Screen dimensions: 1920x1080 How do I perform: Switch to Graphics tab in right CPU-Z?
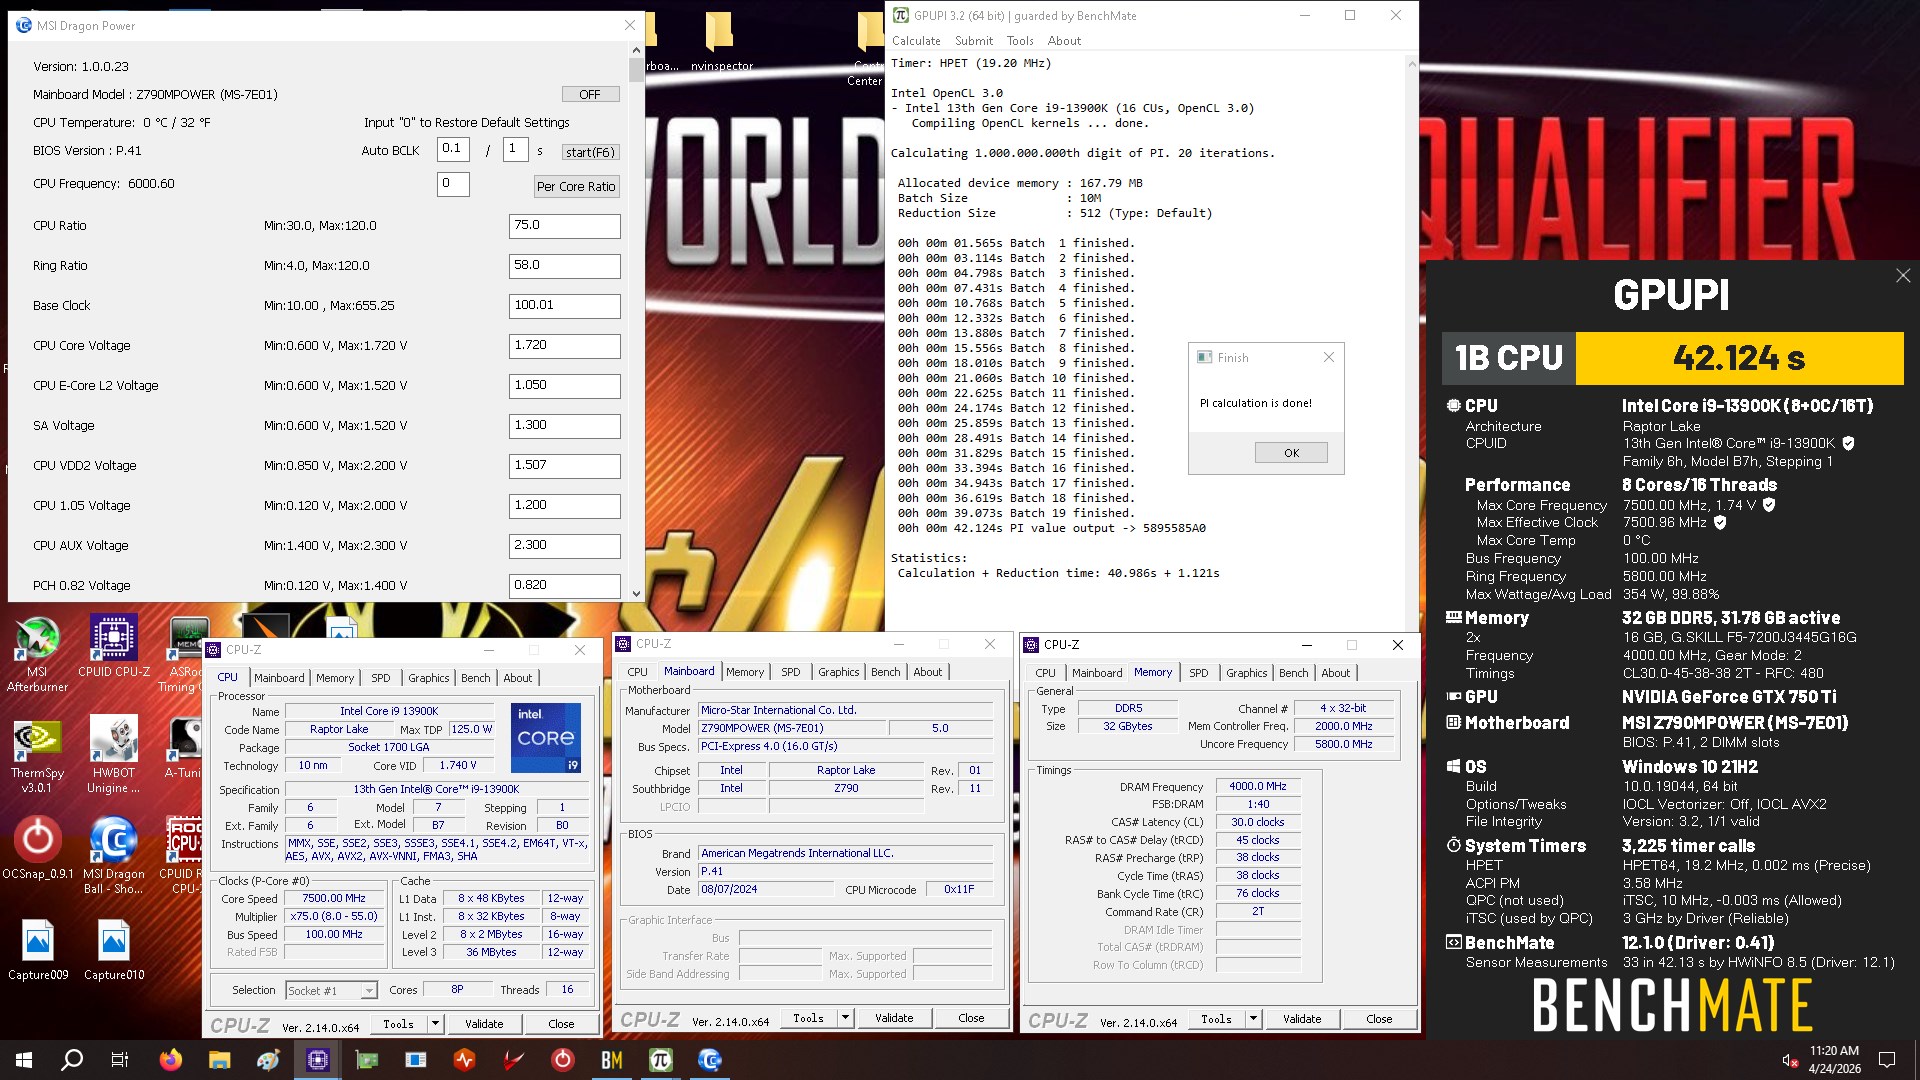1247,673
